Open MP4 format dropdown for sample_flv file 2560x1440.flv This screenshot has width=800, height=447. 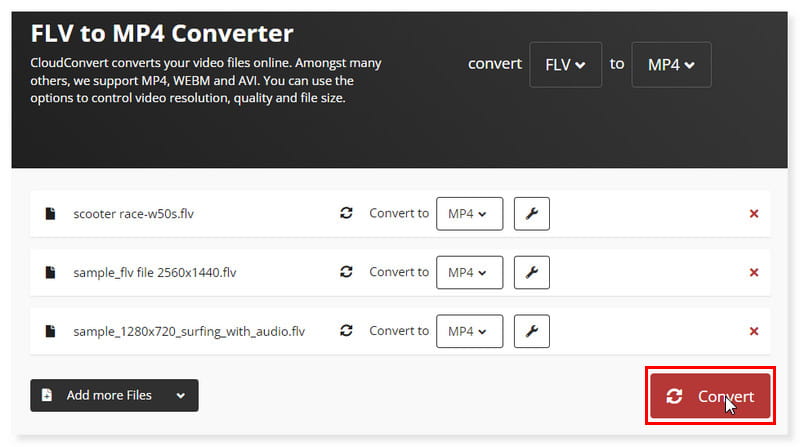click(469, 272)
